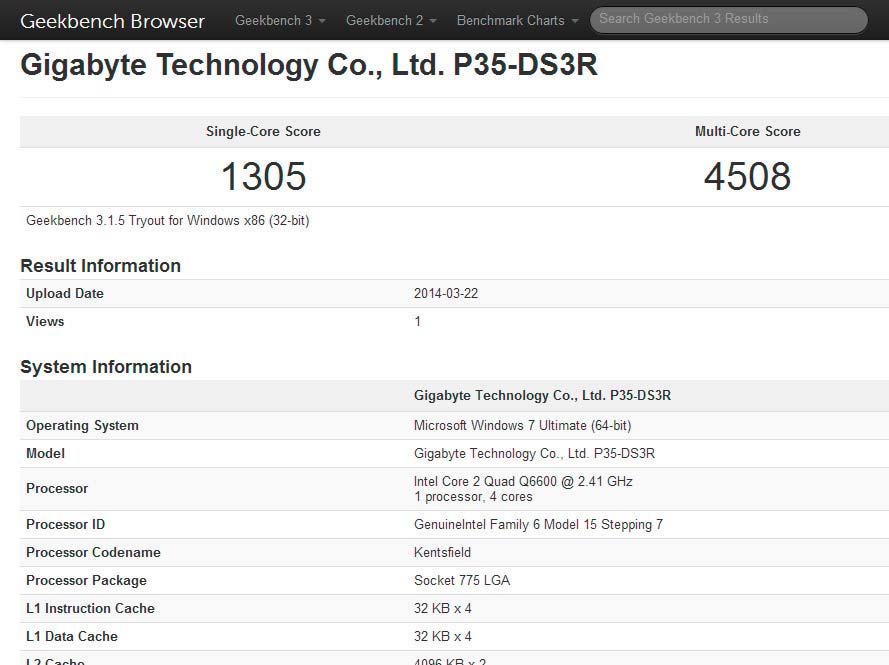Select the single-core score value 1305
The width and height of the screenshot is (889, 665).
264,176
